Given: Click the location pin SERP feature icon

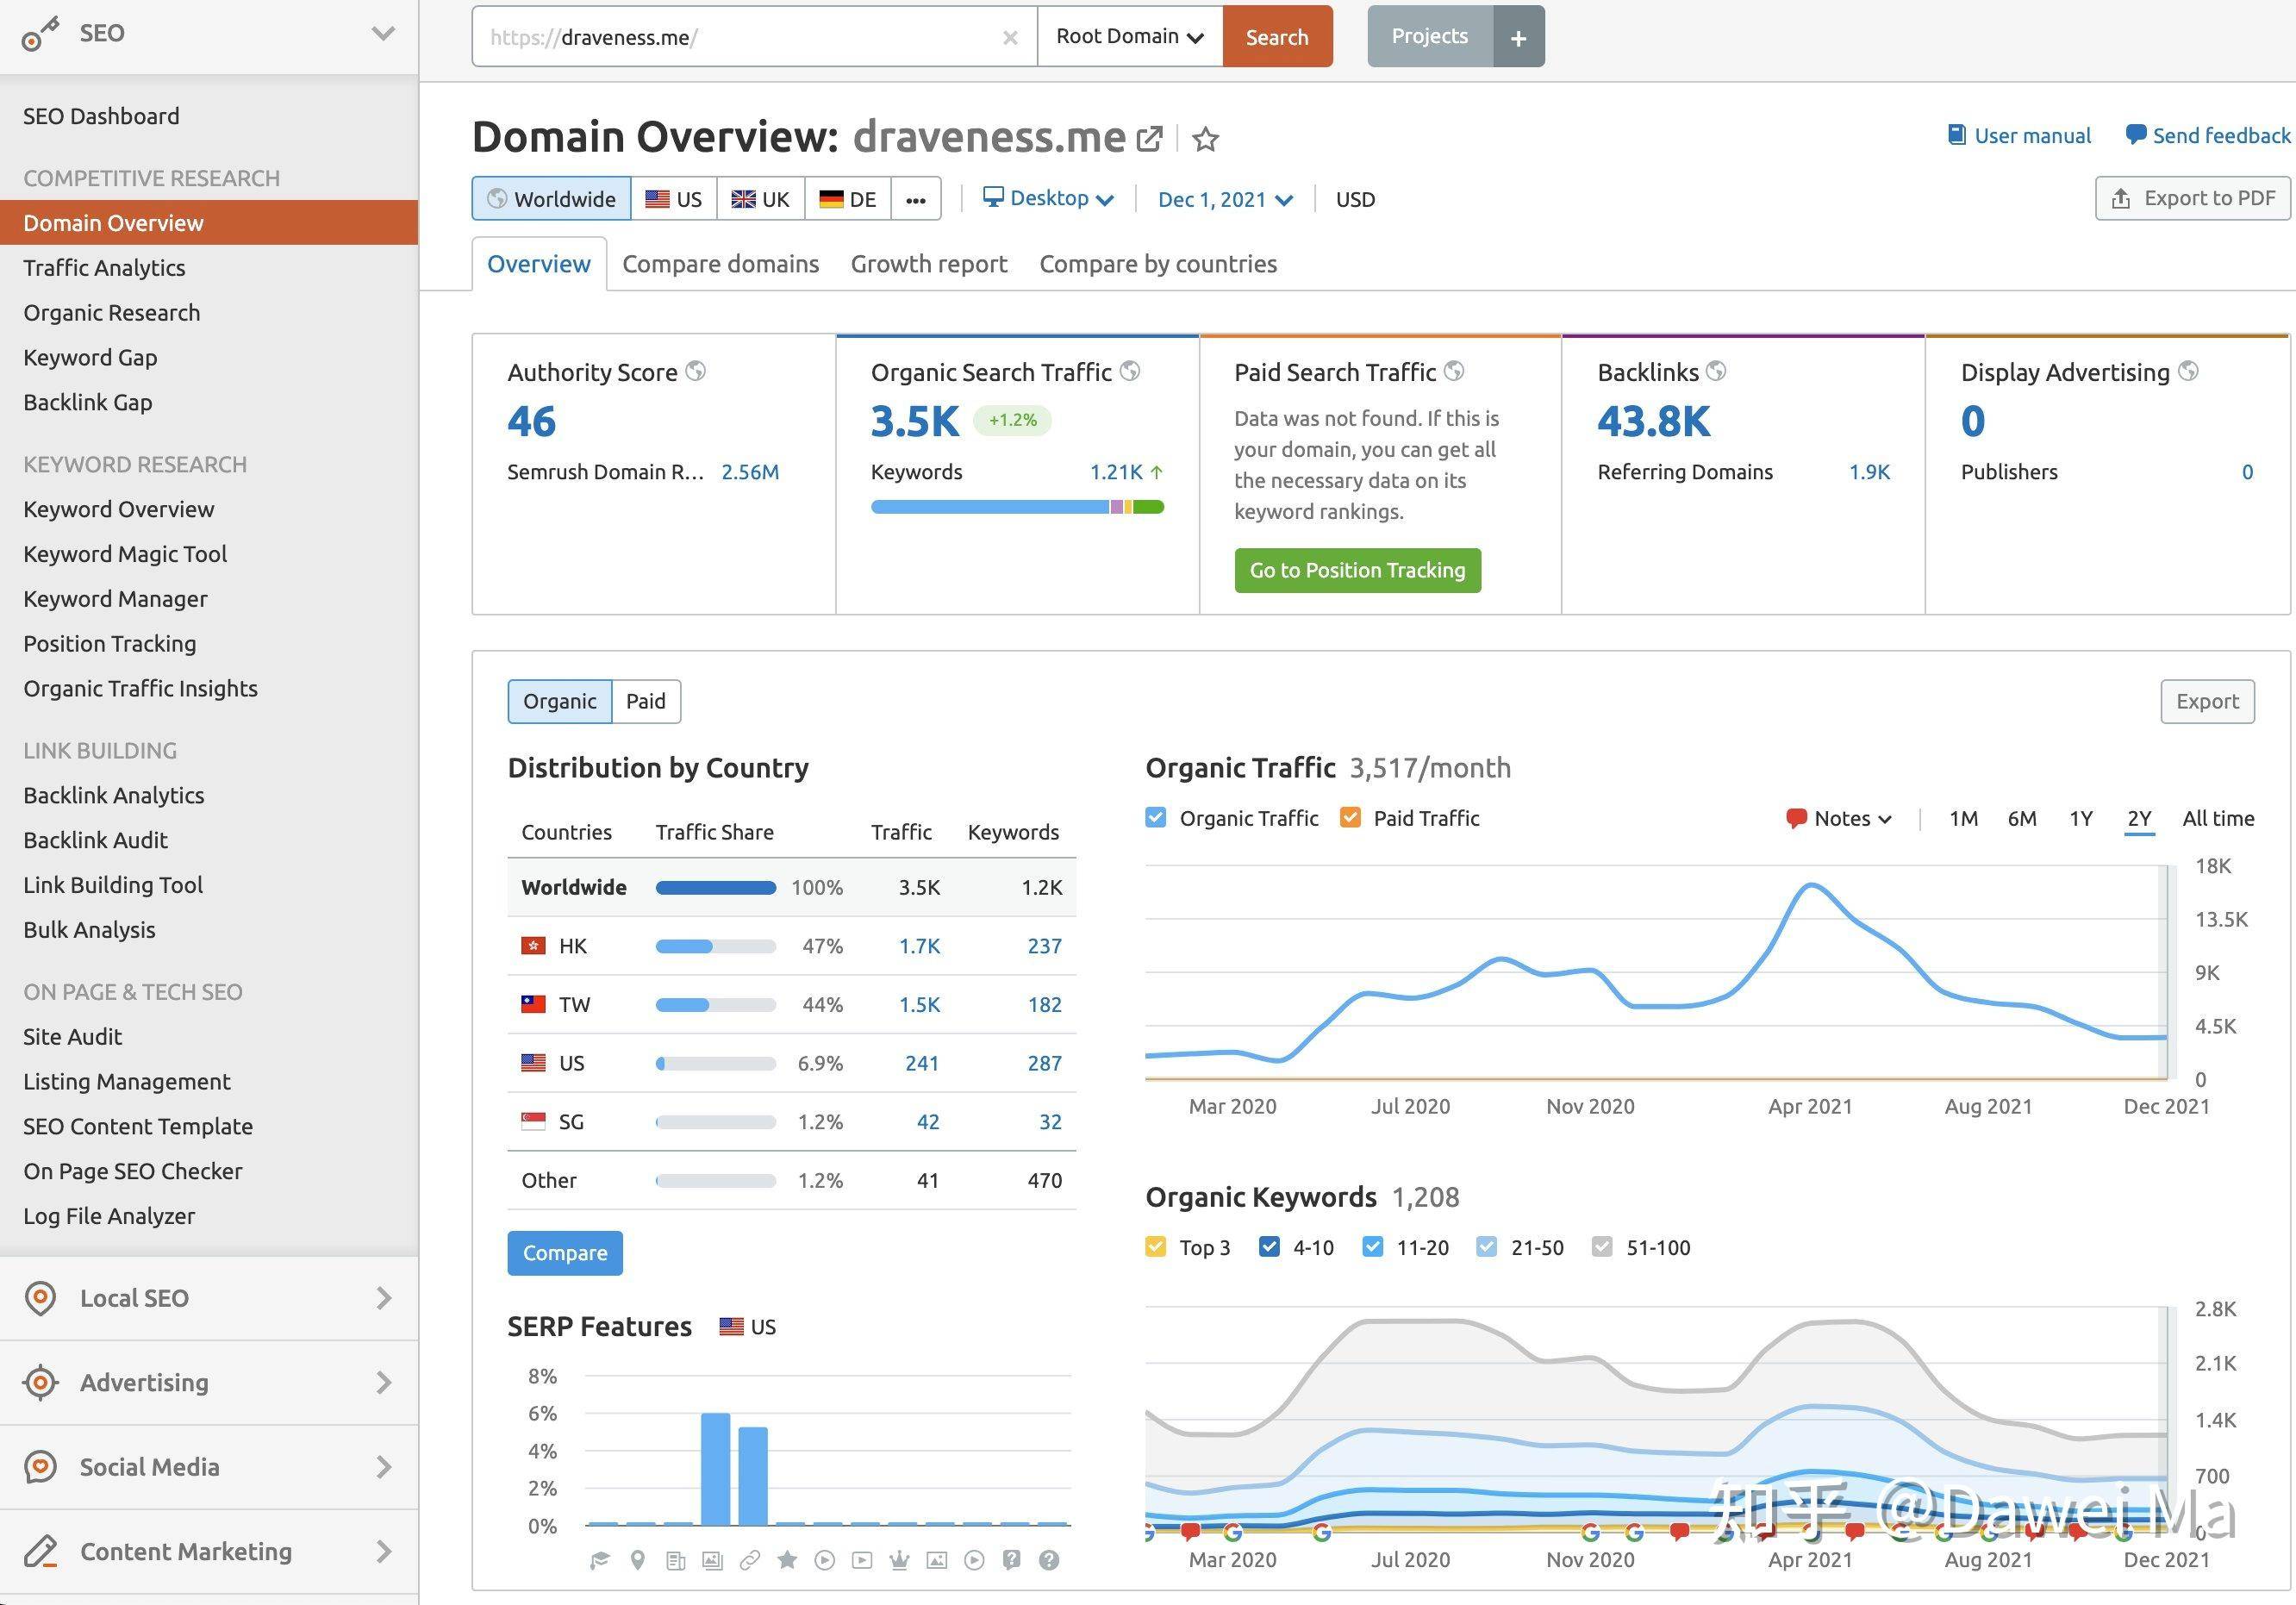Looking at the screenshot, I should pos(638,1560).
